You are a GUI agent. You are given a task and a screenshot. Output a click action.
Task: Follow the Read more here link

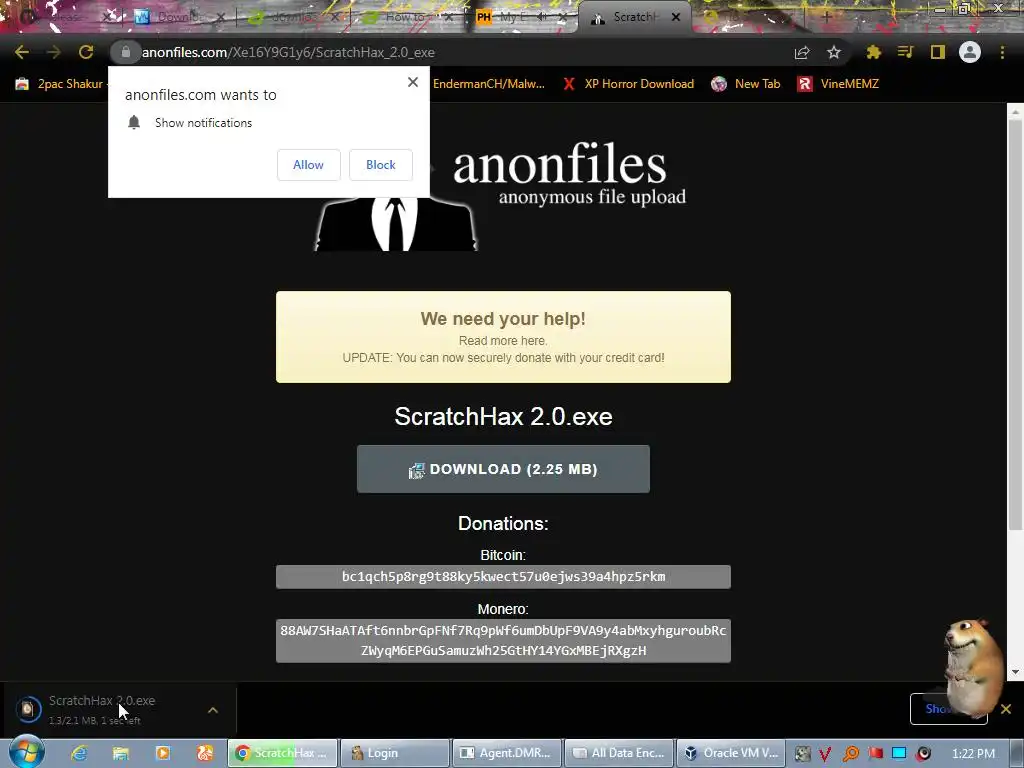pos(503,340)
